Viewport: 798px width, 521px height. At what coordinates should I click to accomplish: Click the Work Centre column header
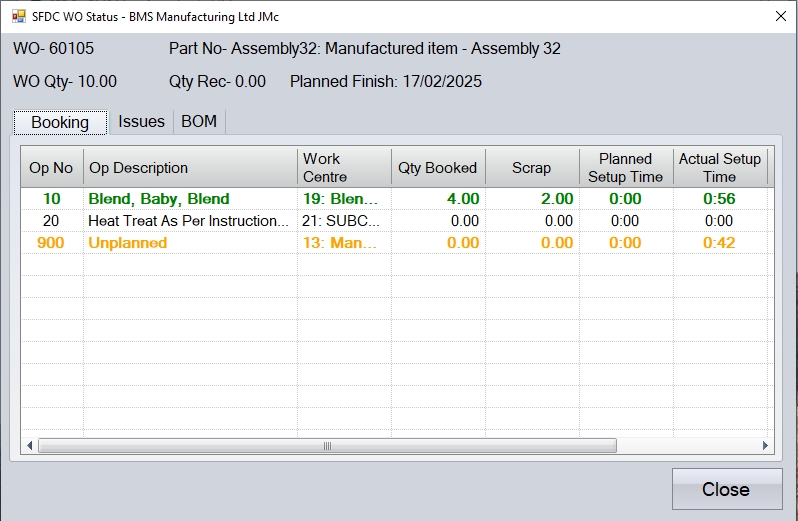pos(343,168)
